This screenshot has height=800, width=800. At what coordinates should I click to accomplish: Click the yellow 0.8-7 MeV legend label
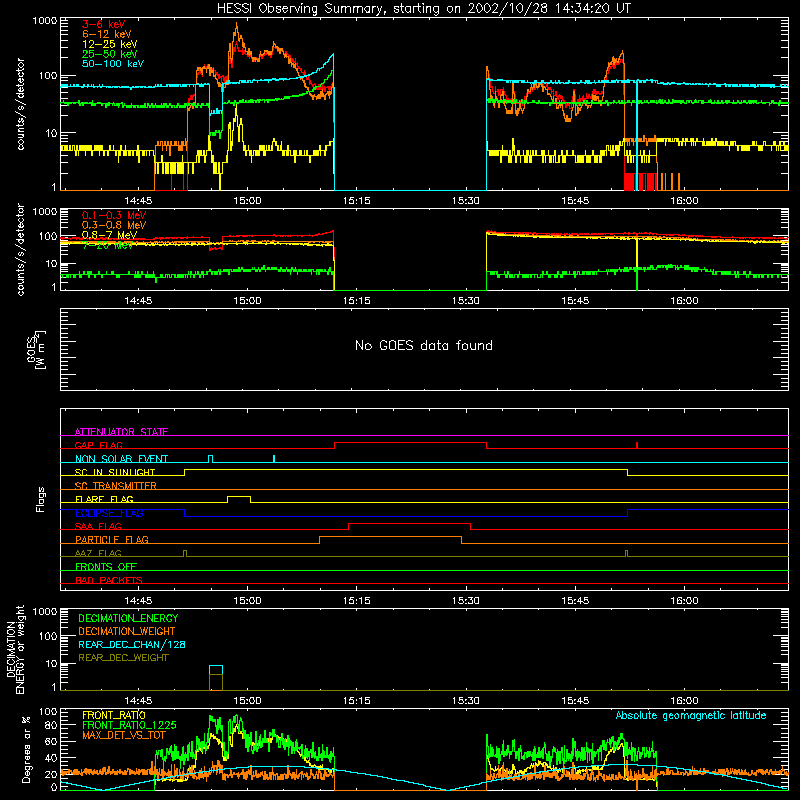tap(109, 235)
